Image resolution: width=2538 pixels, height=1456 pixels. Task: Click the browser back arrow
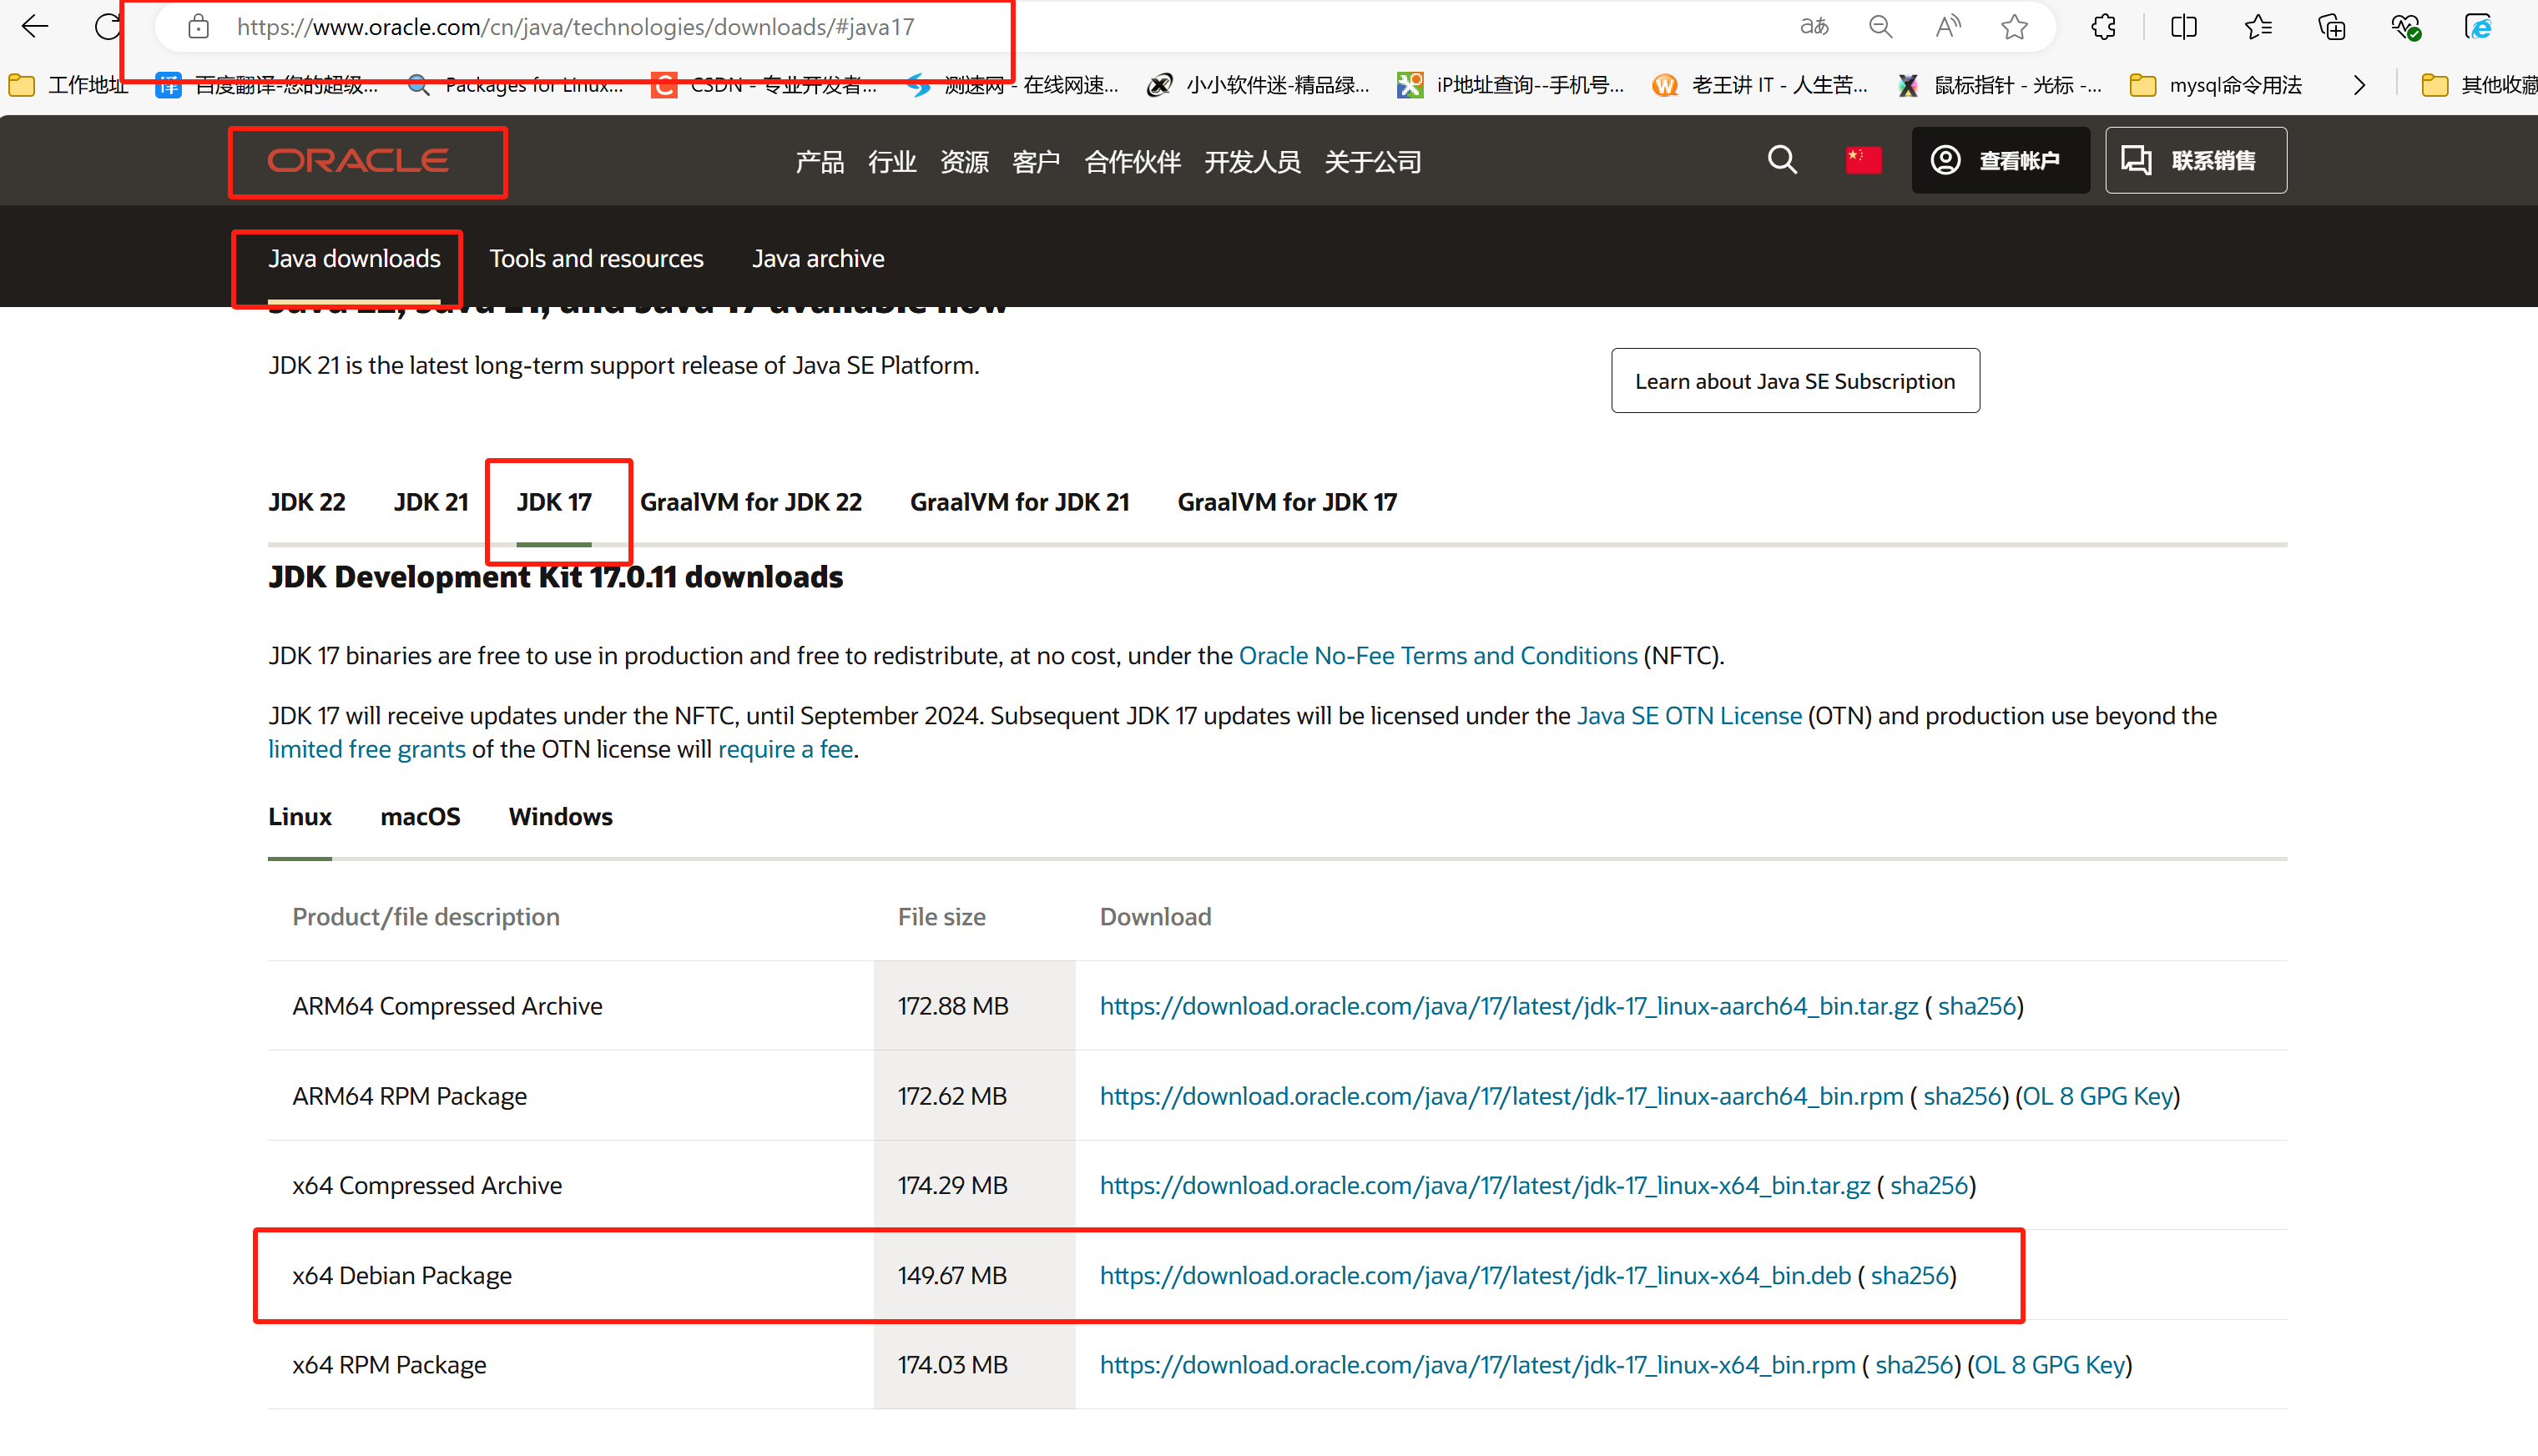click(x=35, y=27)
